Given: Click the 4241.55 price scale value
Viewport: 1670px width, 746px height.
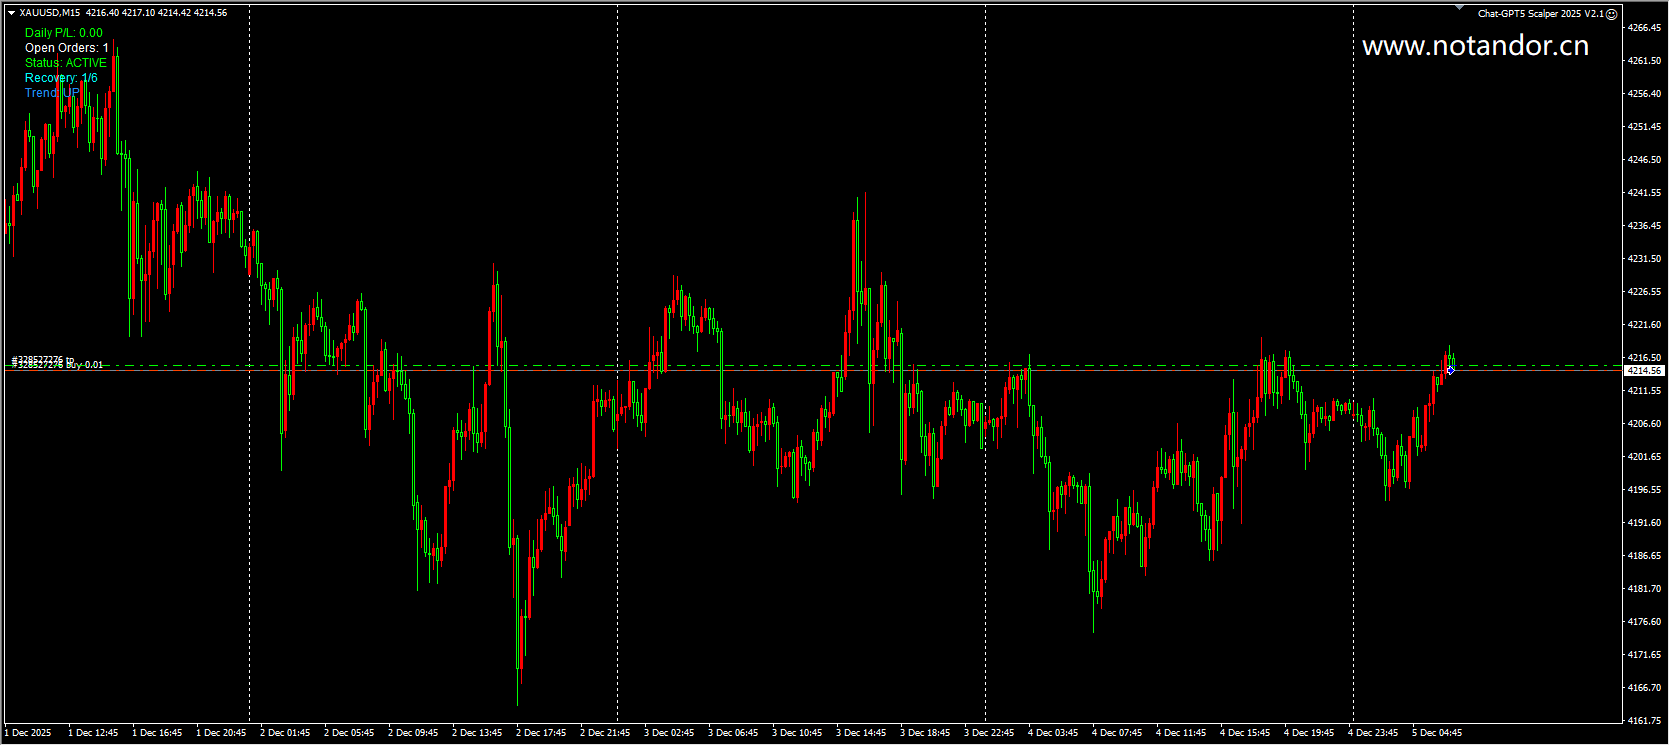Looking at the screenshot, I should pos(1644,193).
